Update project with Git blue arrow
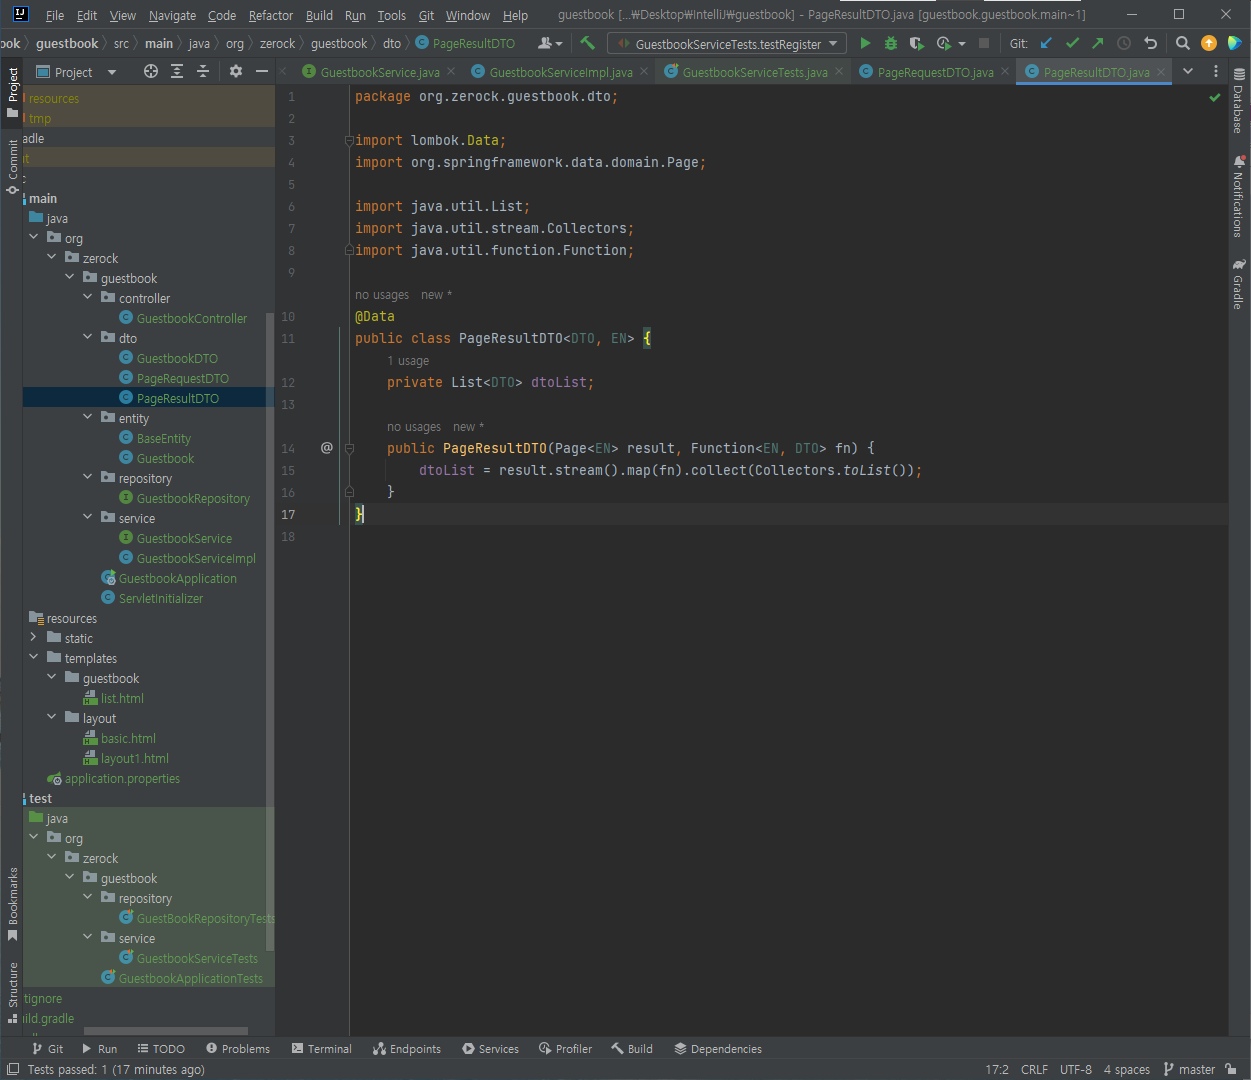 click(x=1046, y=43)
